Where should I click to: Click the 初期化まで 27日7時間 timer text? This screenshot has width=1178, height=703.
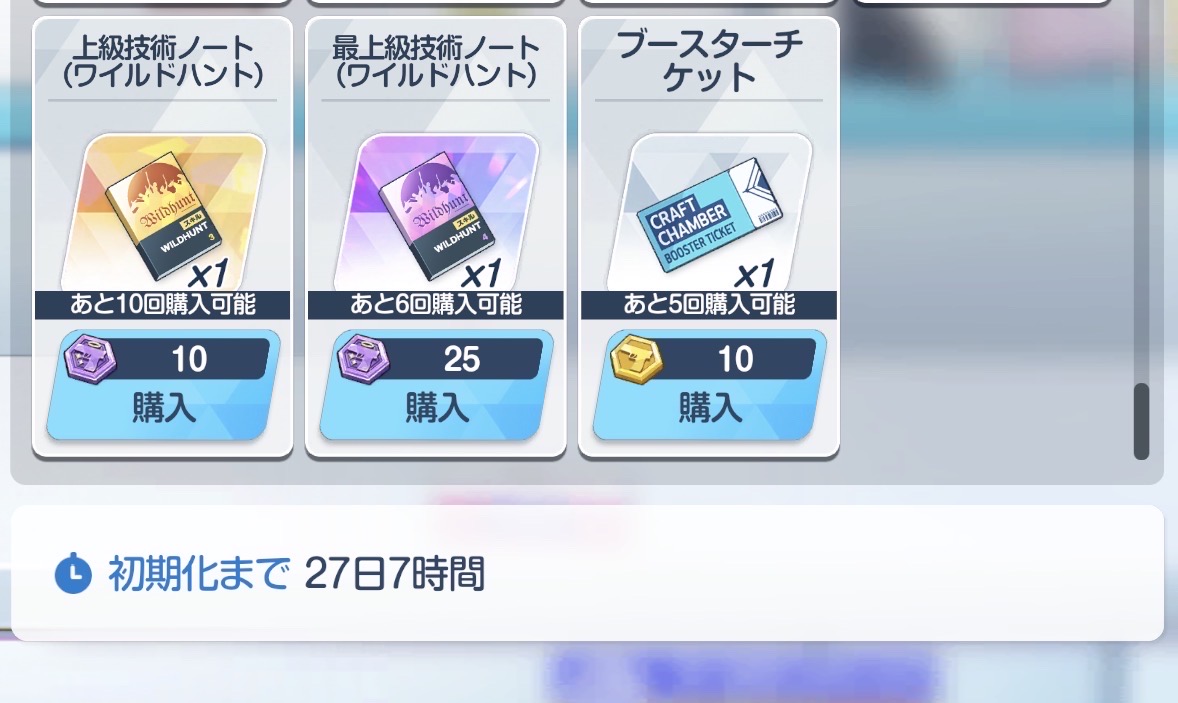click(x=297, y=574)
